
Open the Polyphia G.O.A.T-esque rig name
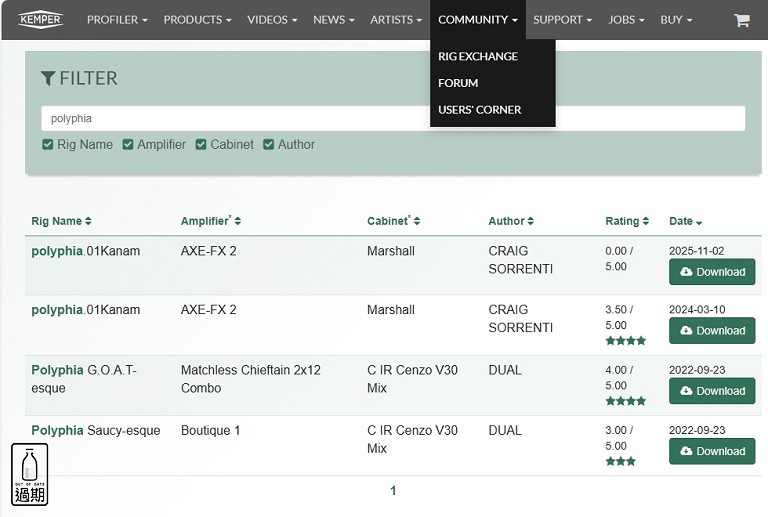tap(84, 379)
